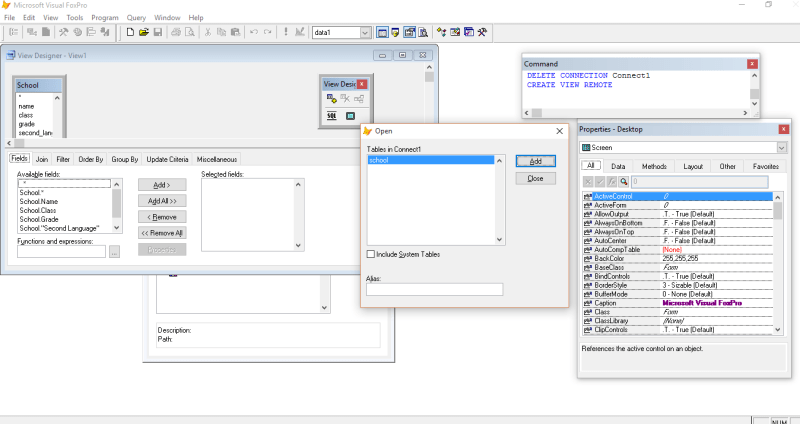
Task: Open the Document View toolbar icon
Action: pos(423,32)
